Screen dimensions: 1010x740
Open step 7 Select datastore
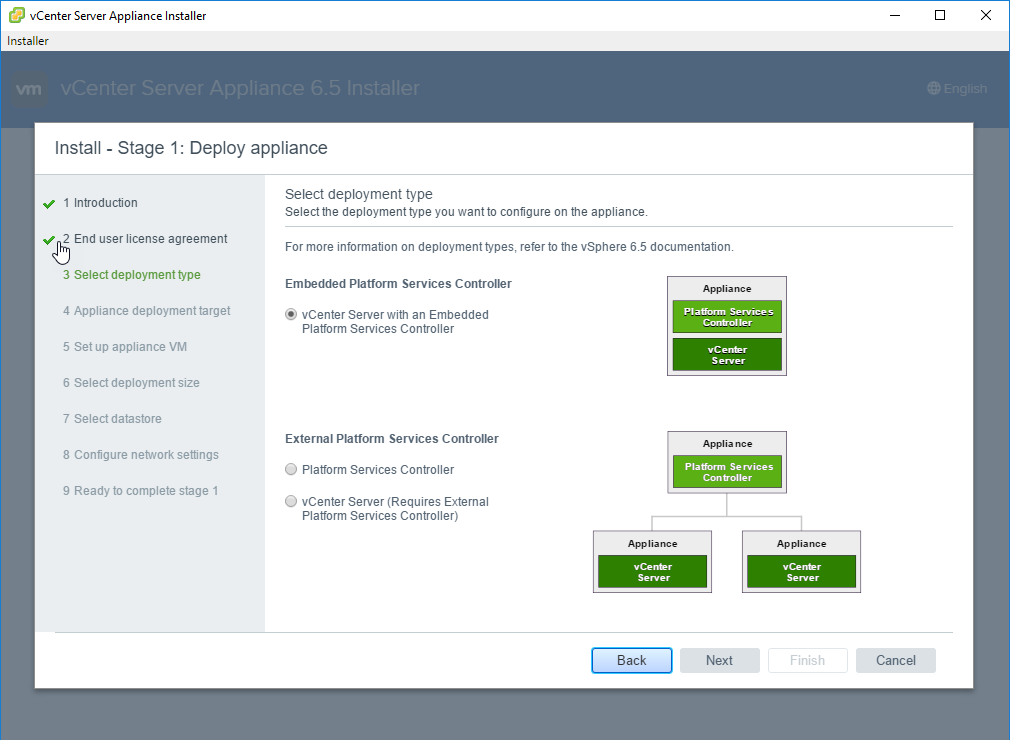112,419
